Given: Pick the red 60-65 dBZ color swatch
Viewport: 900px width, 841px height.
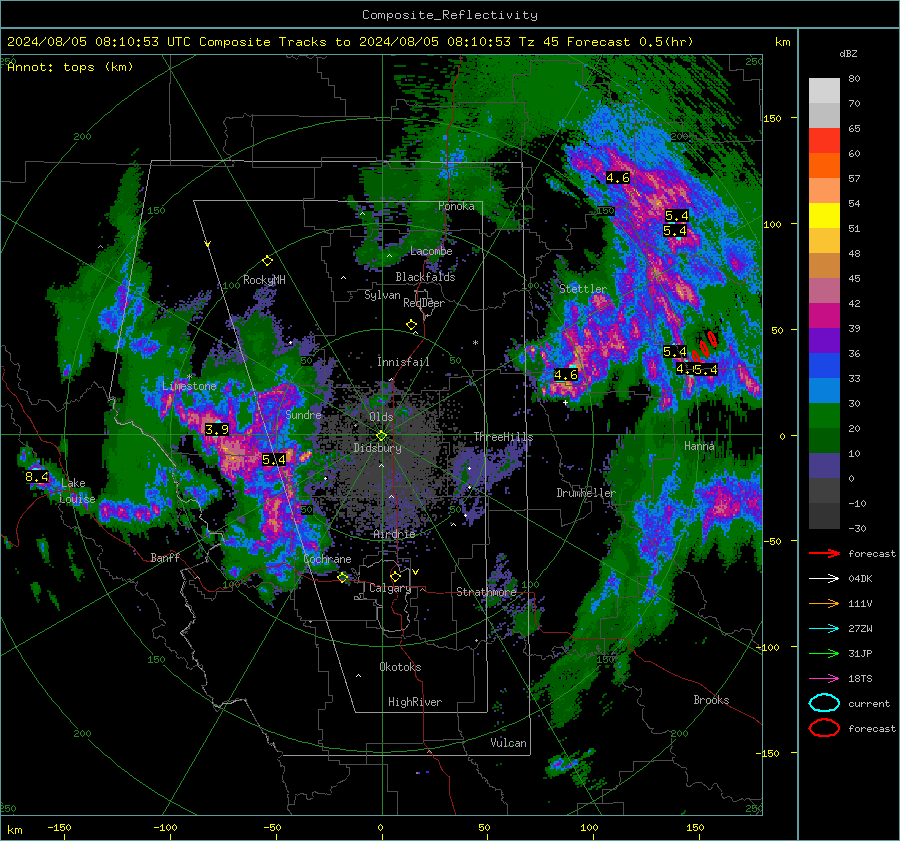Looking at the screenshot, I should click(824, 141).
